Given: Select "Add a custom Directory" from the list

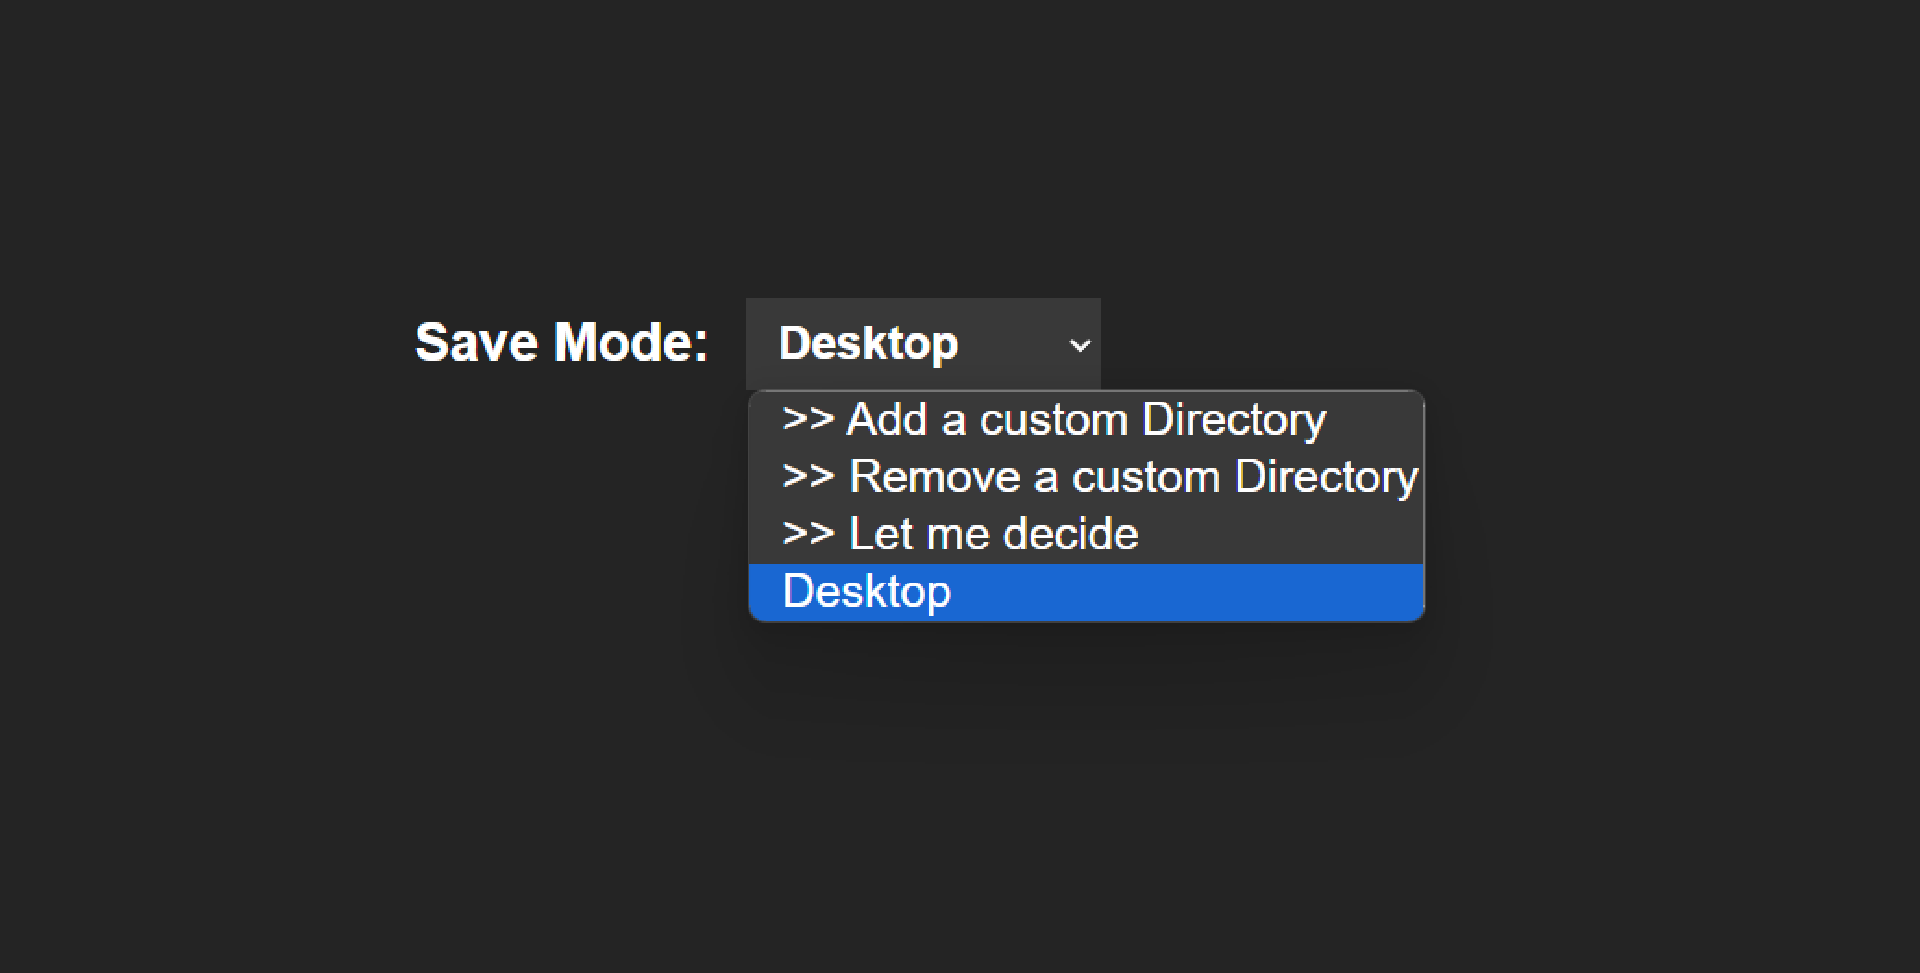Looking at the screenshot, I should coord(1086,420).
